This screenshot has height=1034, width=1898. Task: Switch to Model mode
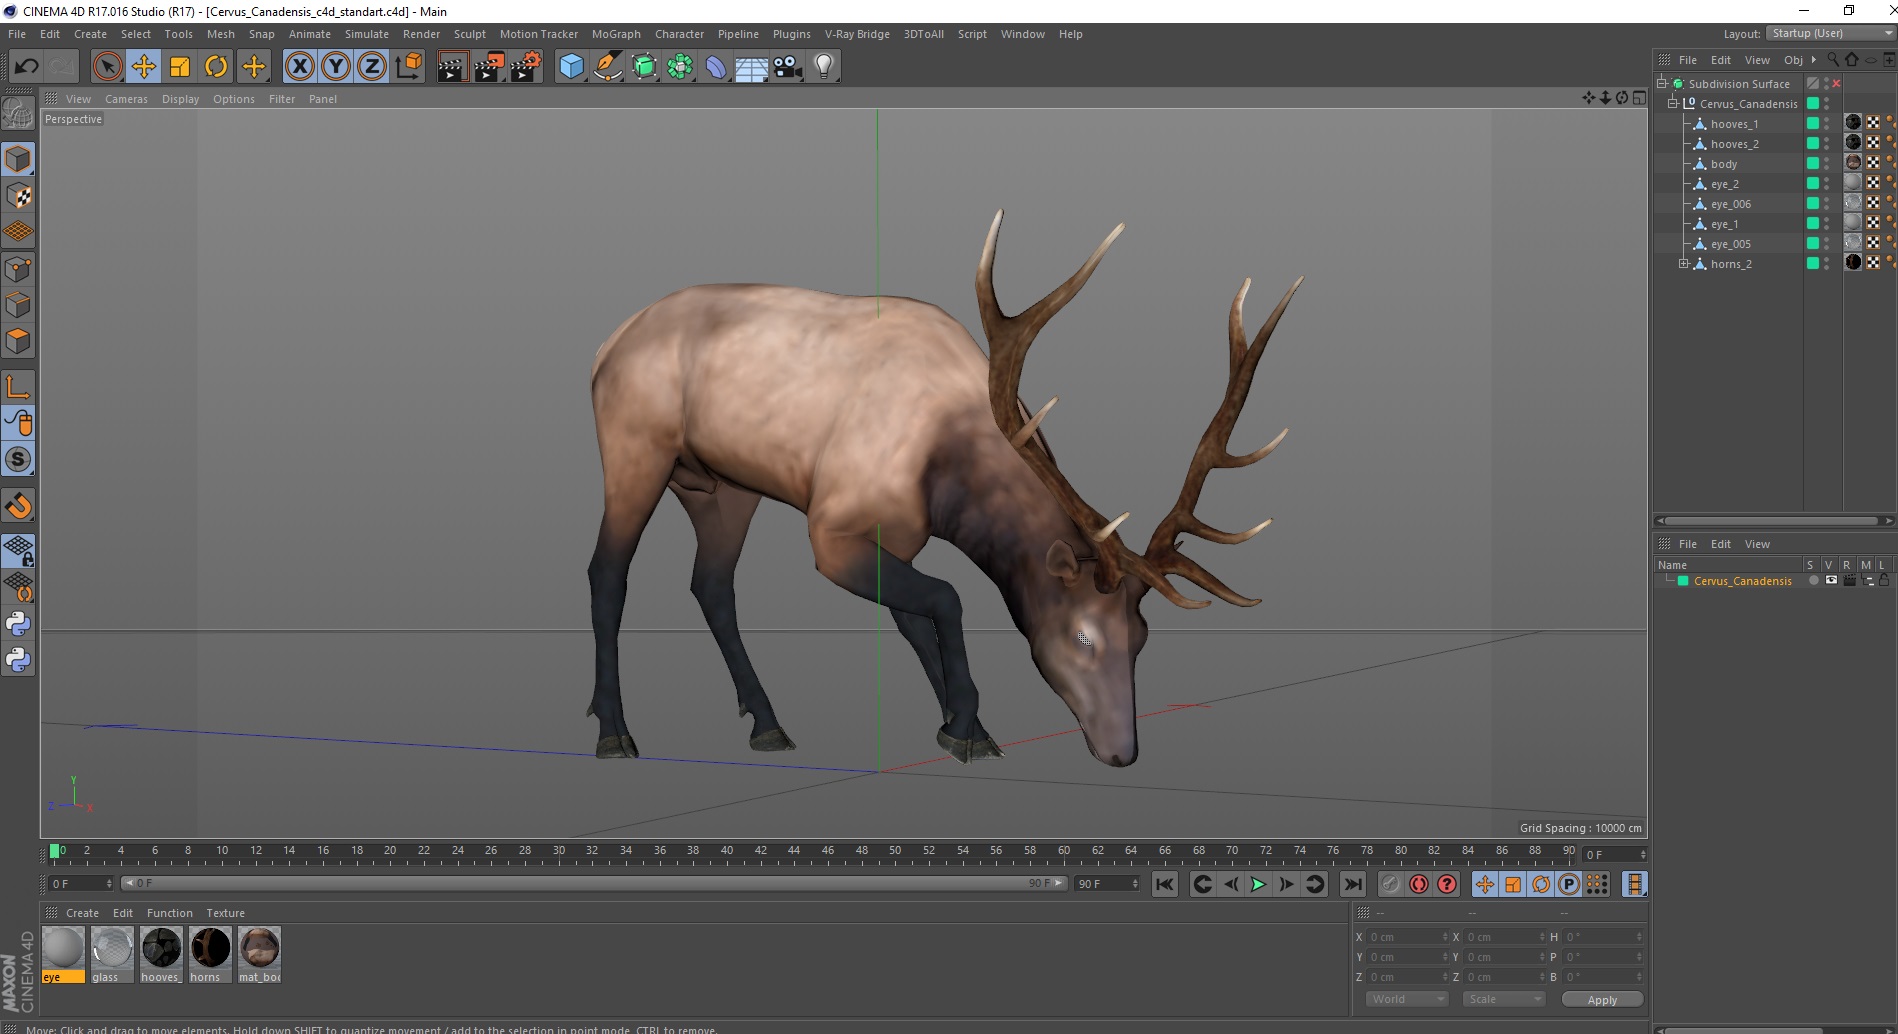coord(18,160)
